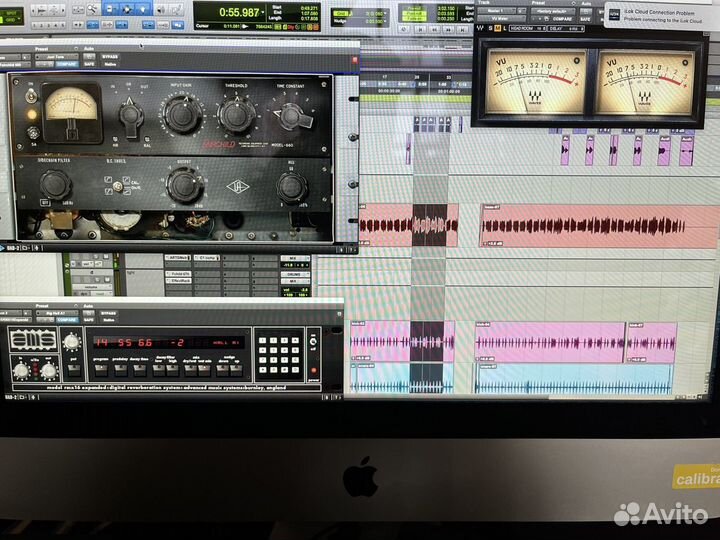Toggle the Fairchild HR headroom switch
The image size is (720, 540).
pos(115,140)
